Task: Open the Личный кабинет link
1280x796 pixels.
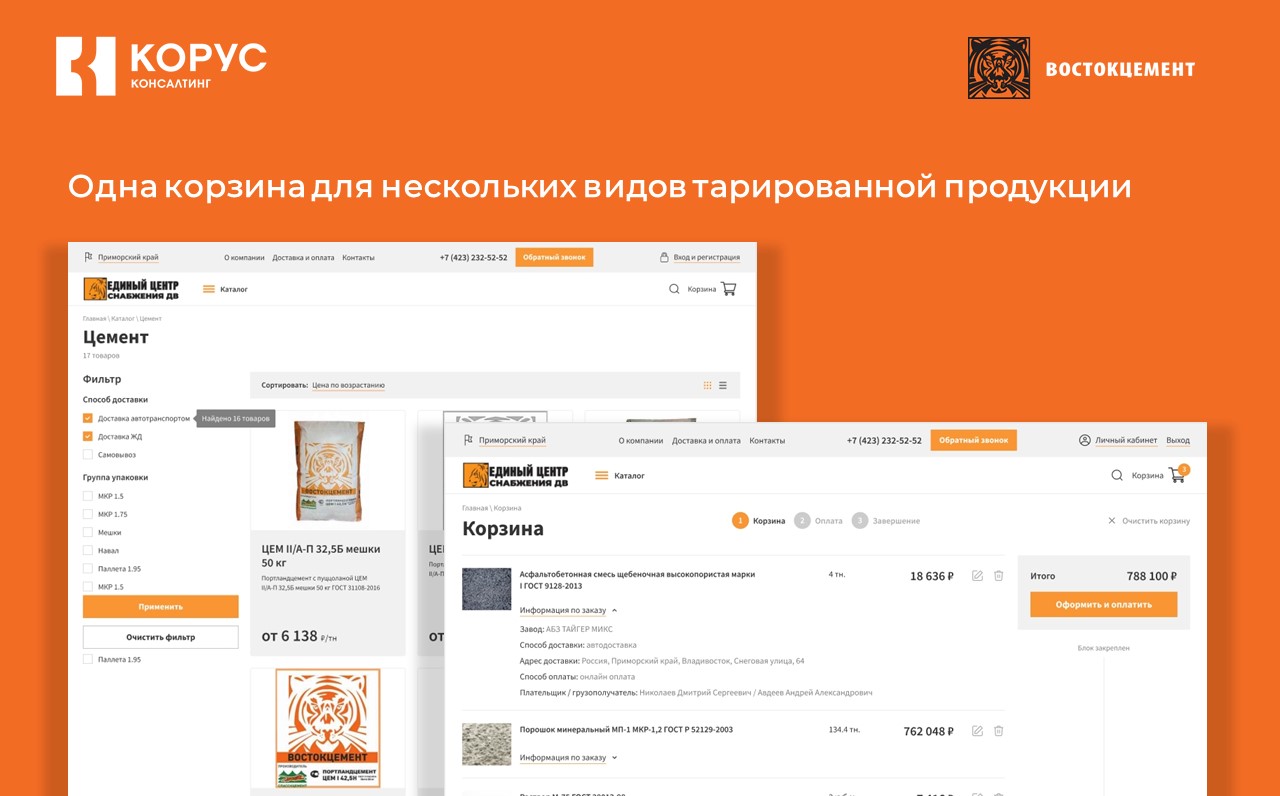Action: pos(1126,440)
